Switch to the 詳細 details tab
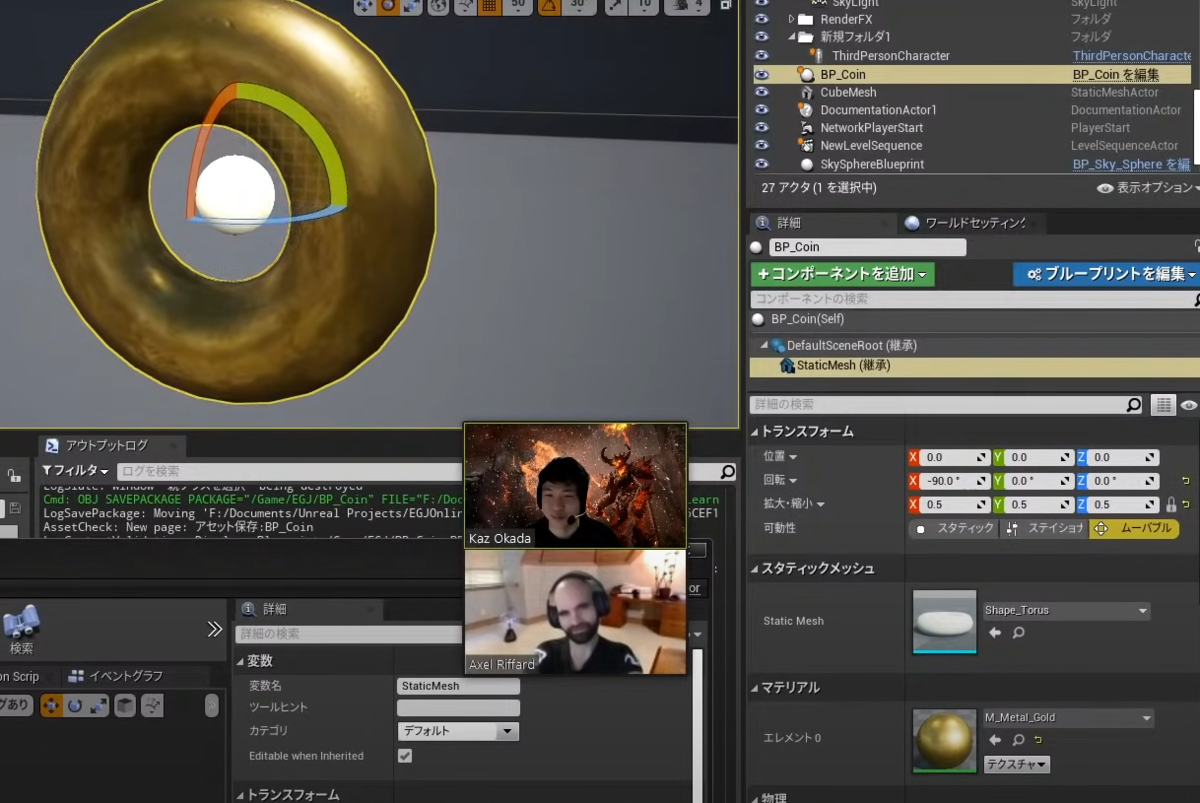 point(788,223)
